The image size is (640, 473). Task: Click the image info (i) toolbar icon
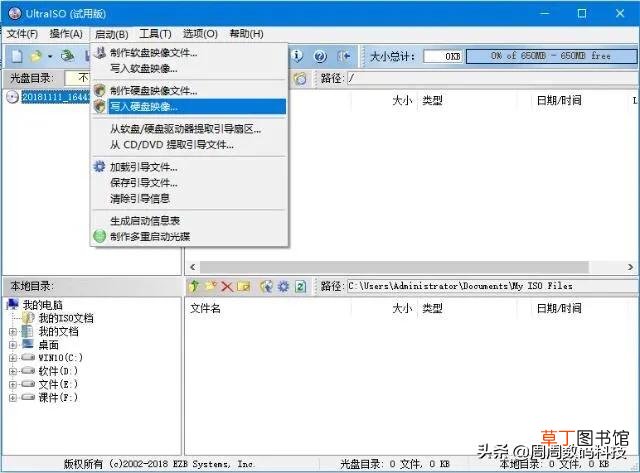pos(297,56)
